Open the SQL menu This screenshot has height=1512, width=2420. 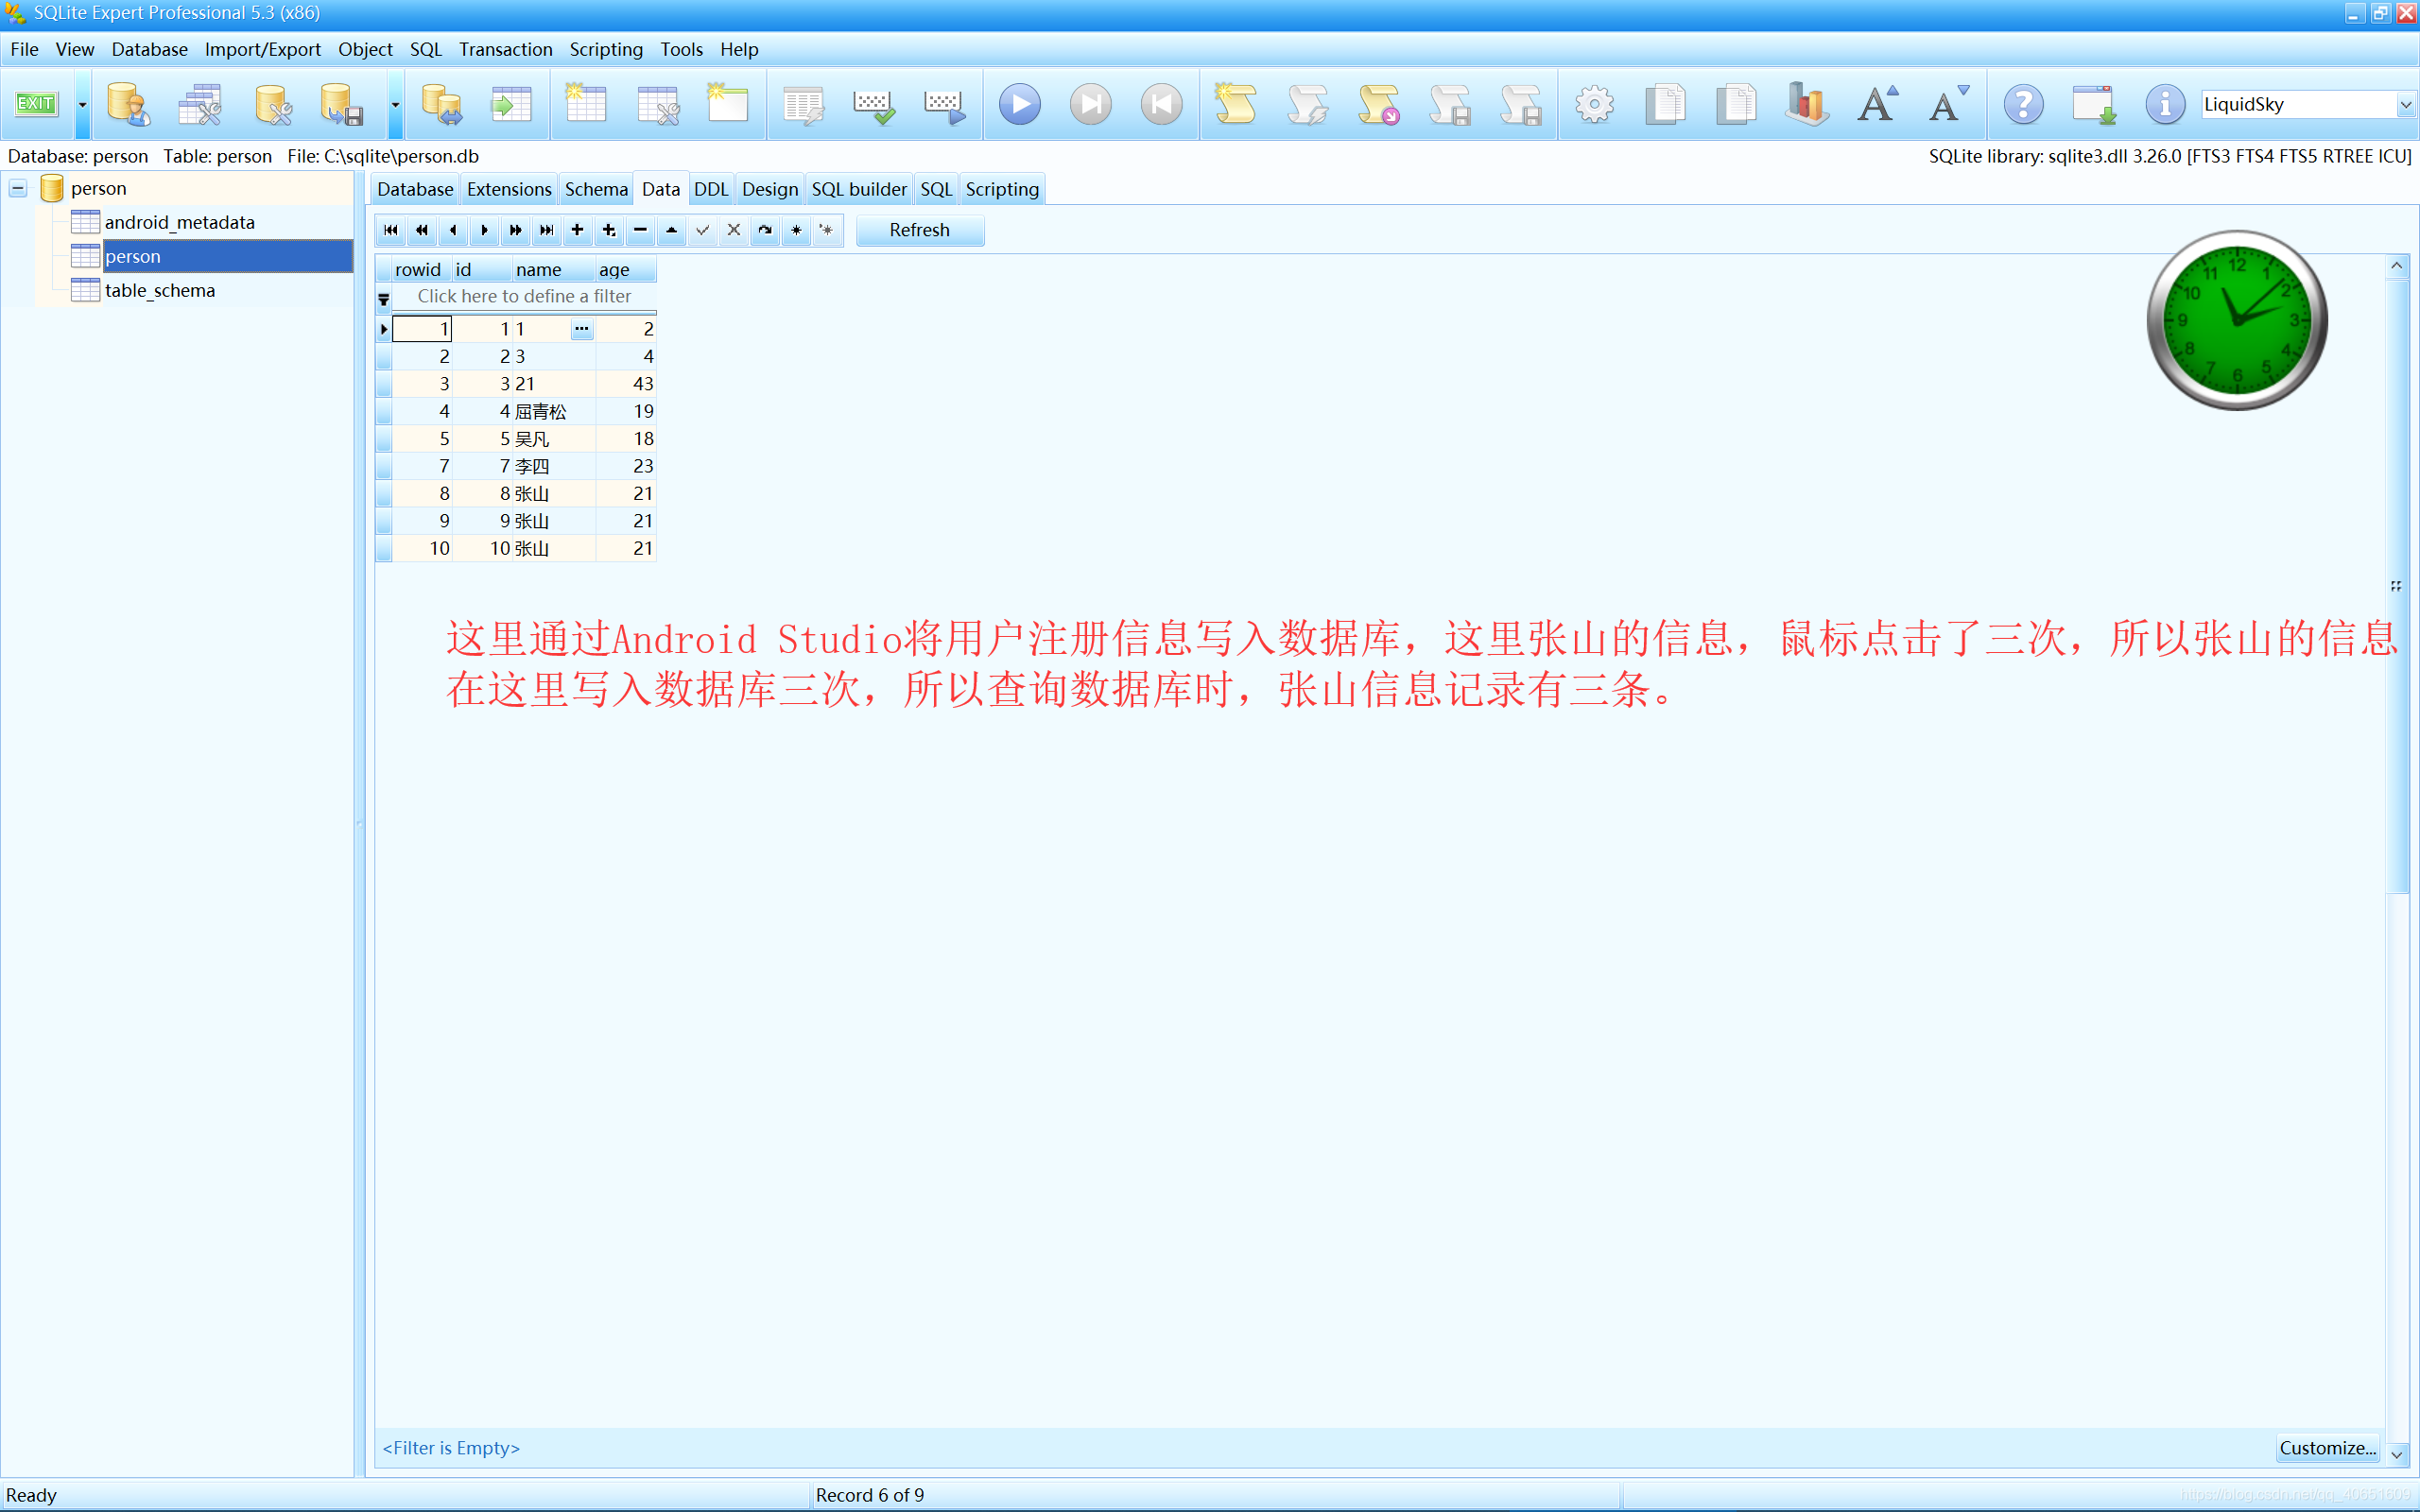(x=425, y=49)
